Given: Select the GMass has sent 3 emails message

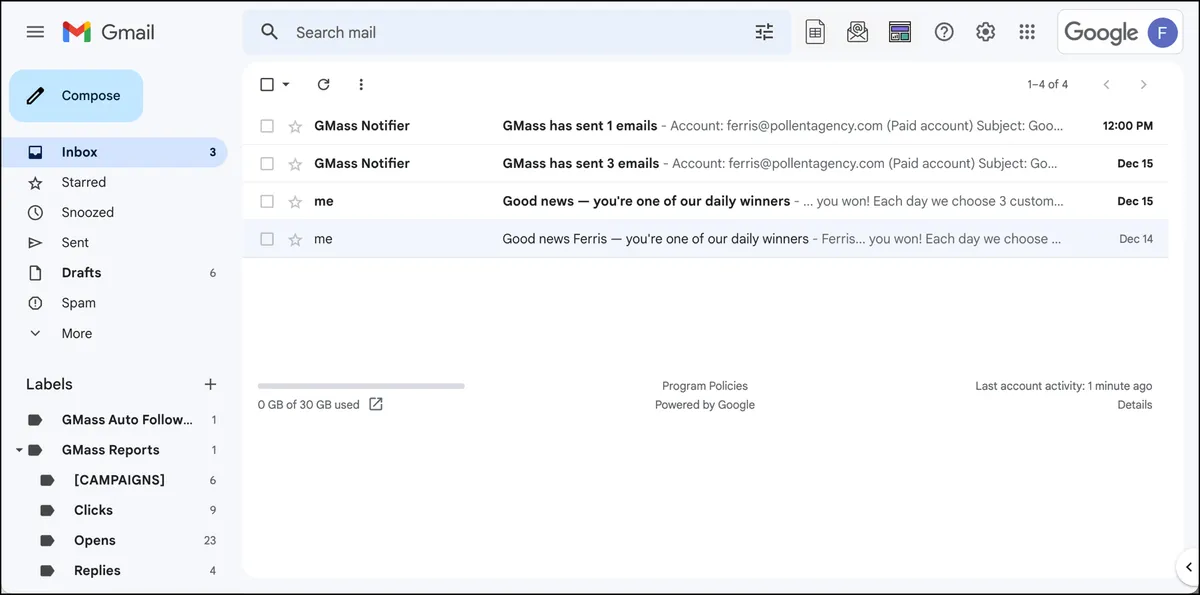Looking at the screenshot, I should click(267, 164).
